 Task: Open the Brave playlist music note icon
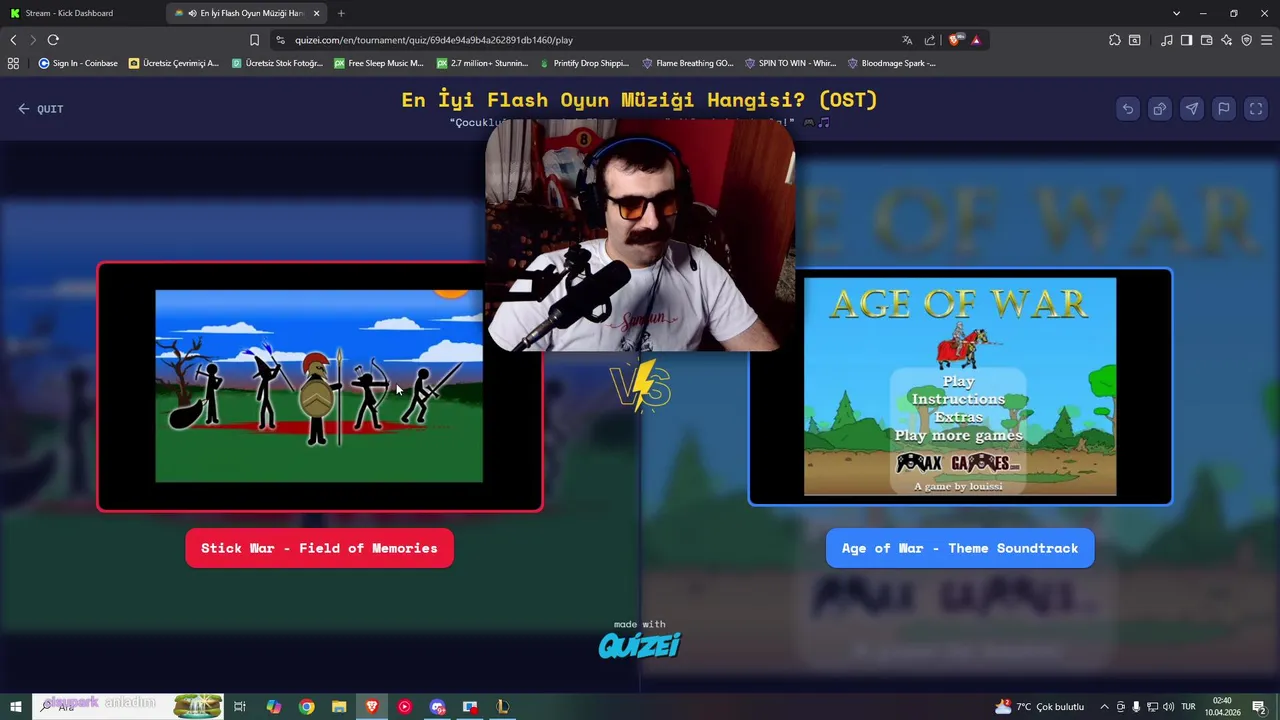(1167, 40)
